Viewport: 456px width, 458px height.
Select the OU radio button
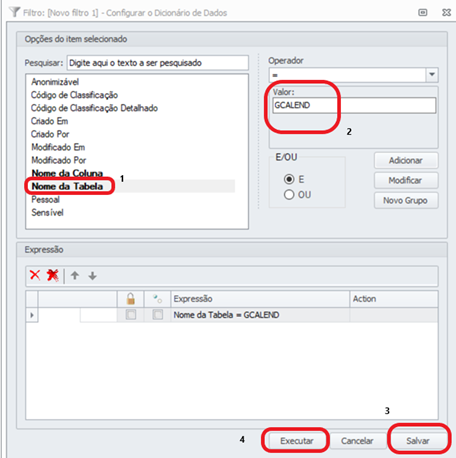click(x=289, y=194)
